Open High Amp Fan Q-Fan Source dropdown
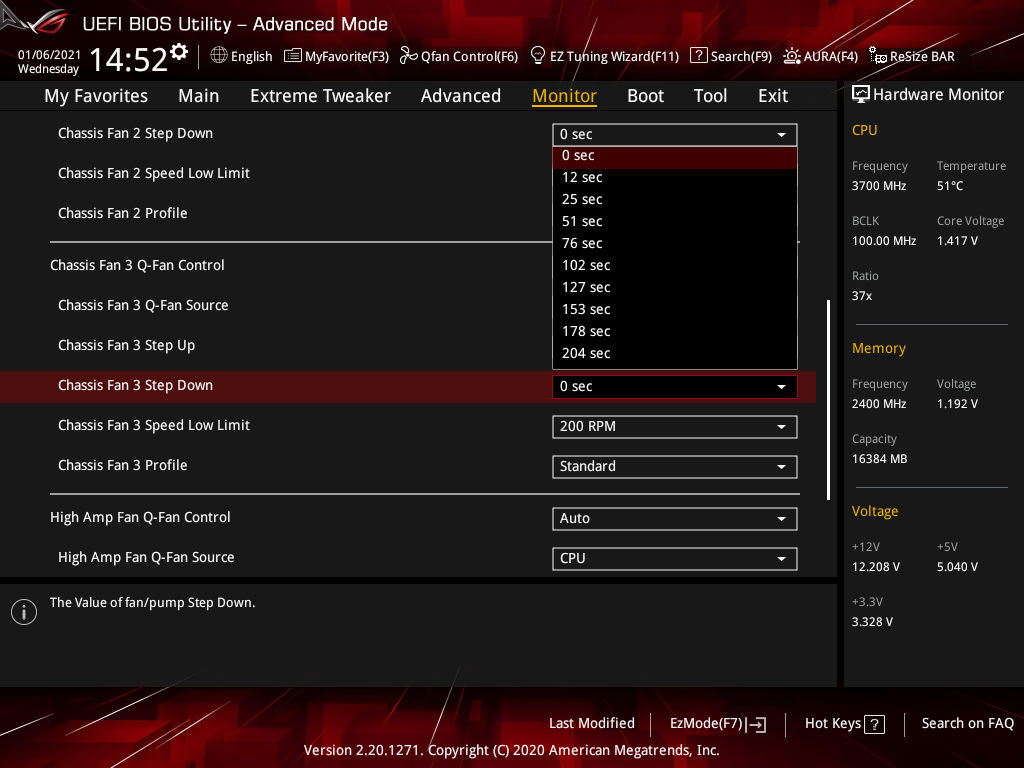 675,558
